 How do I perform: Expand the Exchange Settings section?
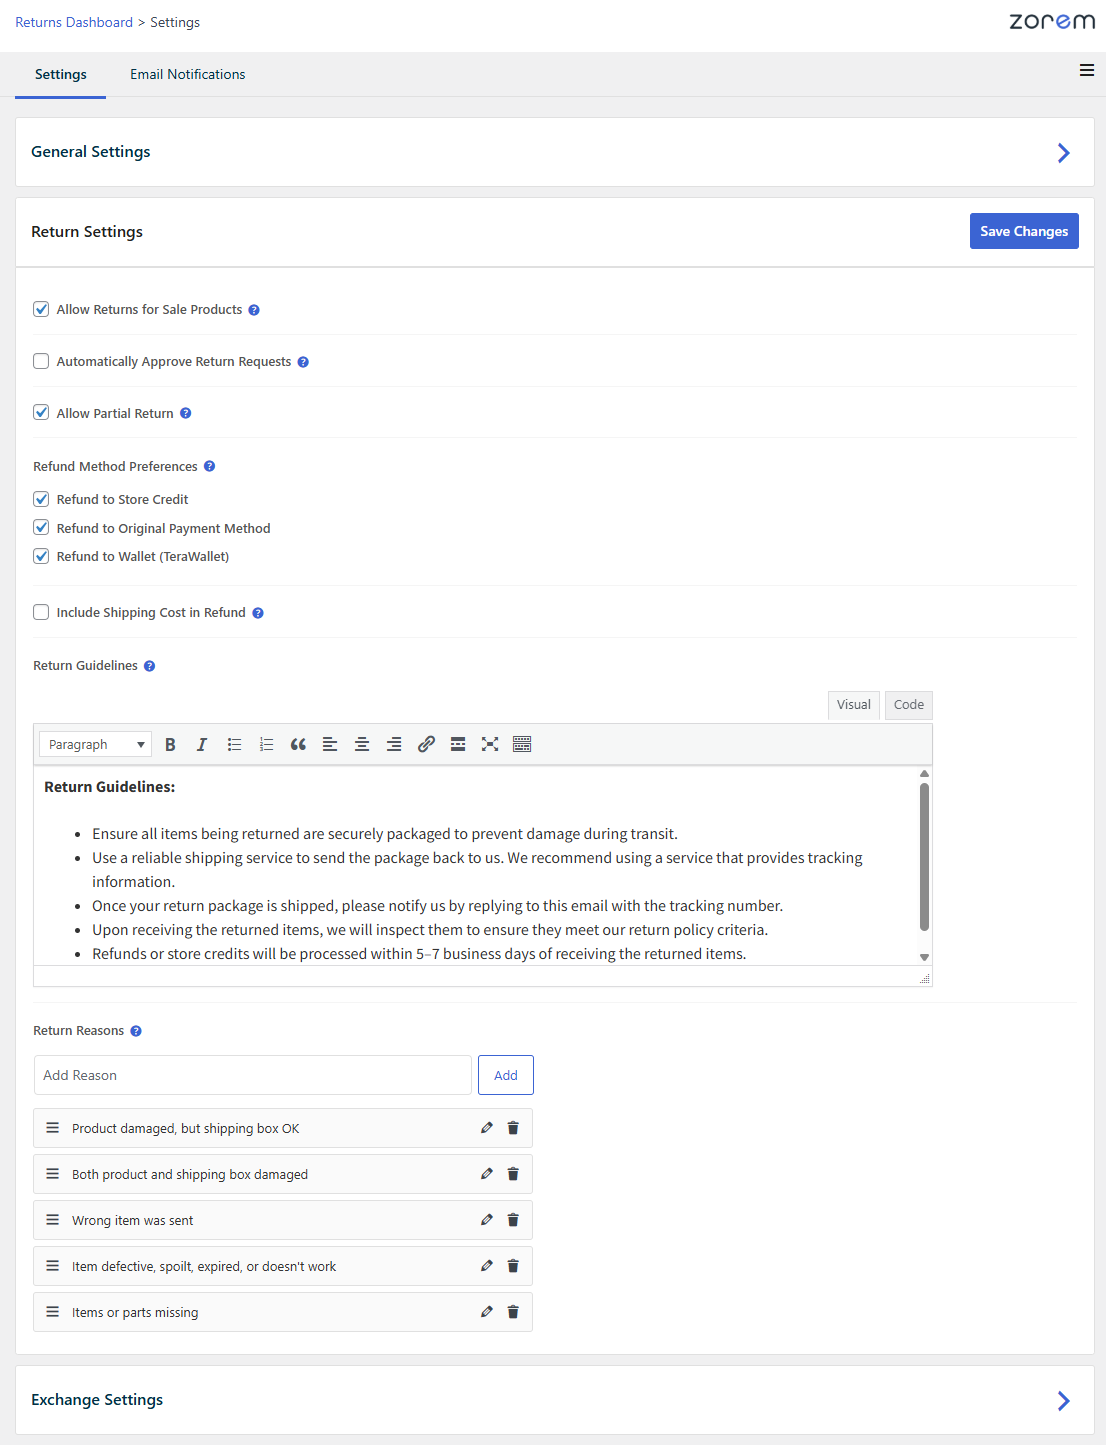click(1063, 1400)
